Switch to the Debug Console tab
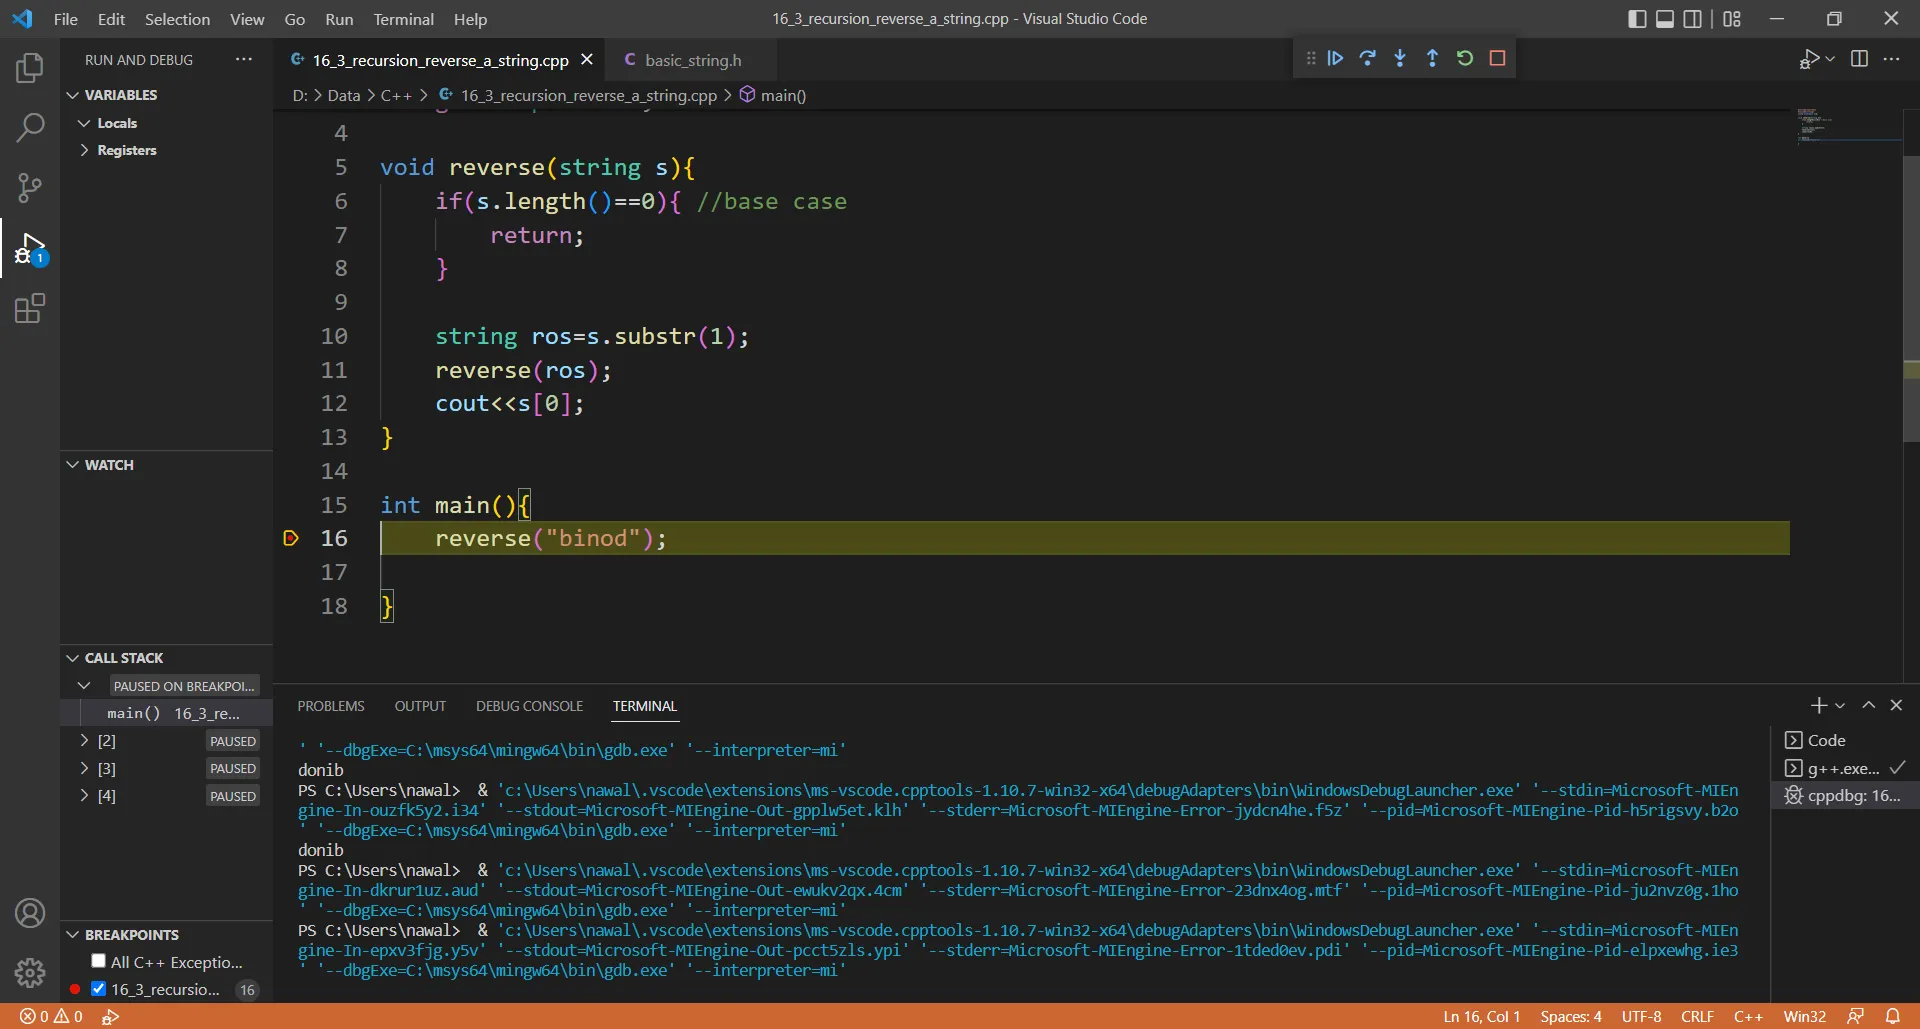 [x=529, y=706]
